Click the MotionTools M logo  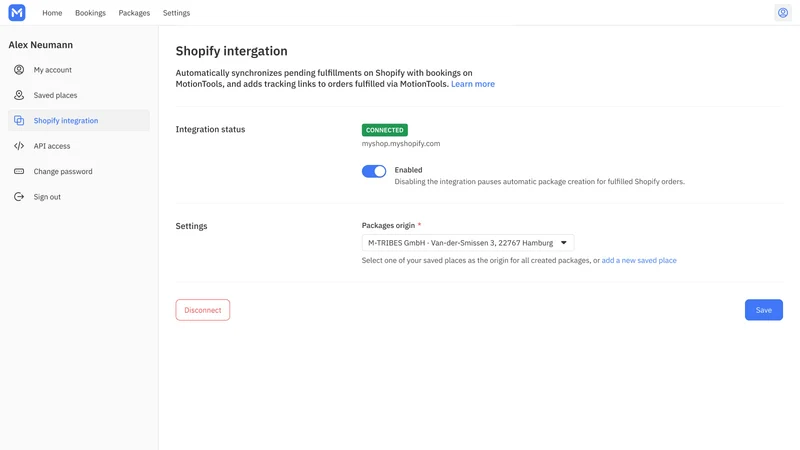click(17, 13)
